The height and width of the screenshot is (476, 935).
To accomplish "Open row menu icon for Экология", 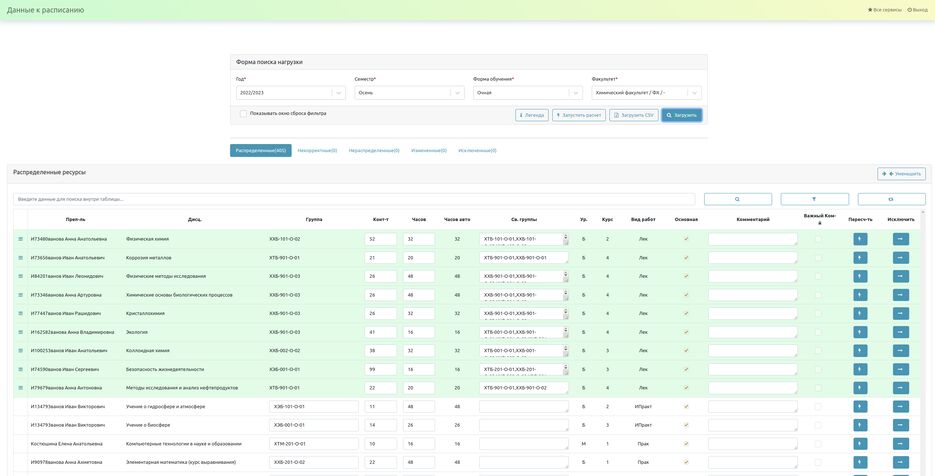I will coord(20,332).
